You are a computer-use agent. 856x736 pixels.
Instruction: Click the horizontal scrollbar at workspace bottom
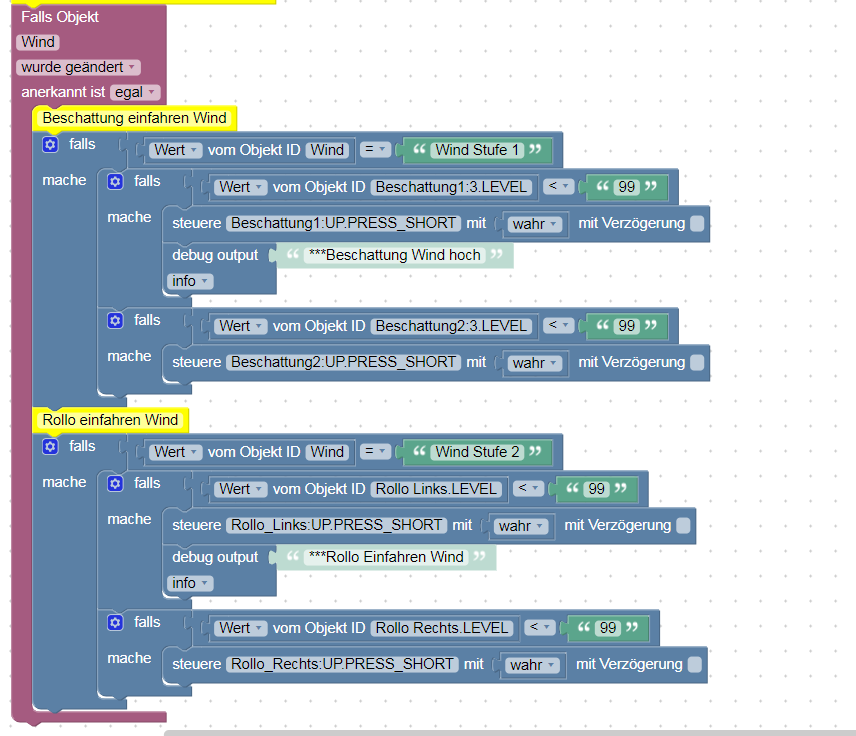click(x=510, y=733)
